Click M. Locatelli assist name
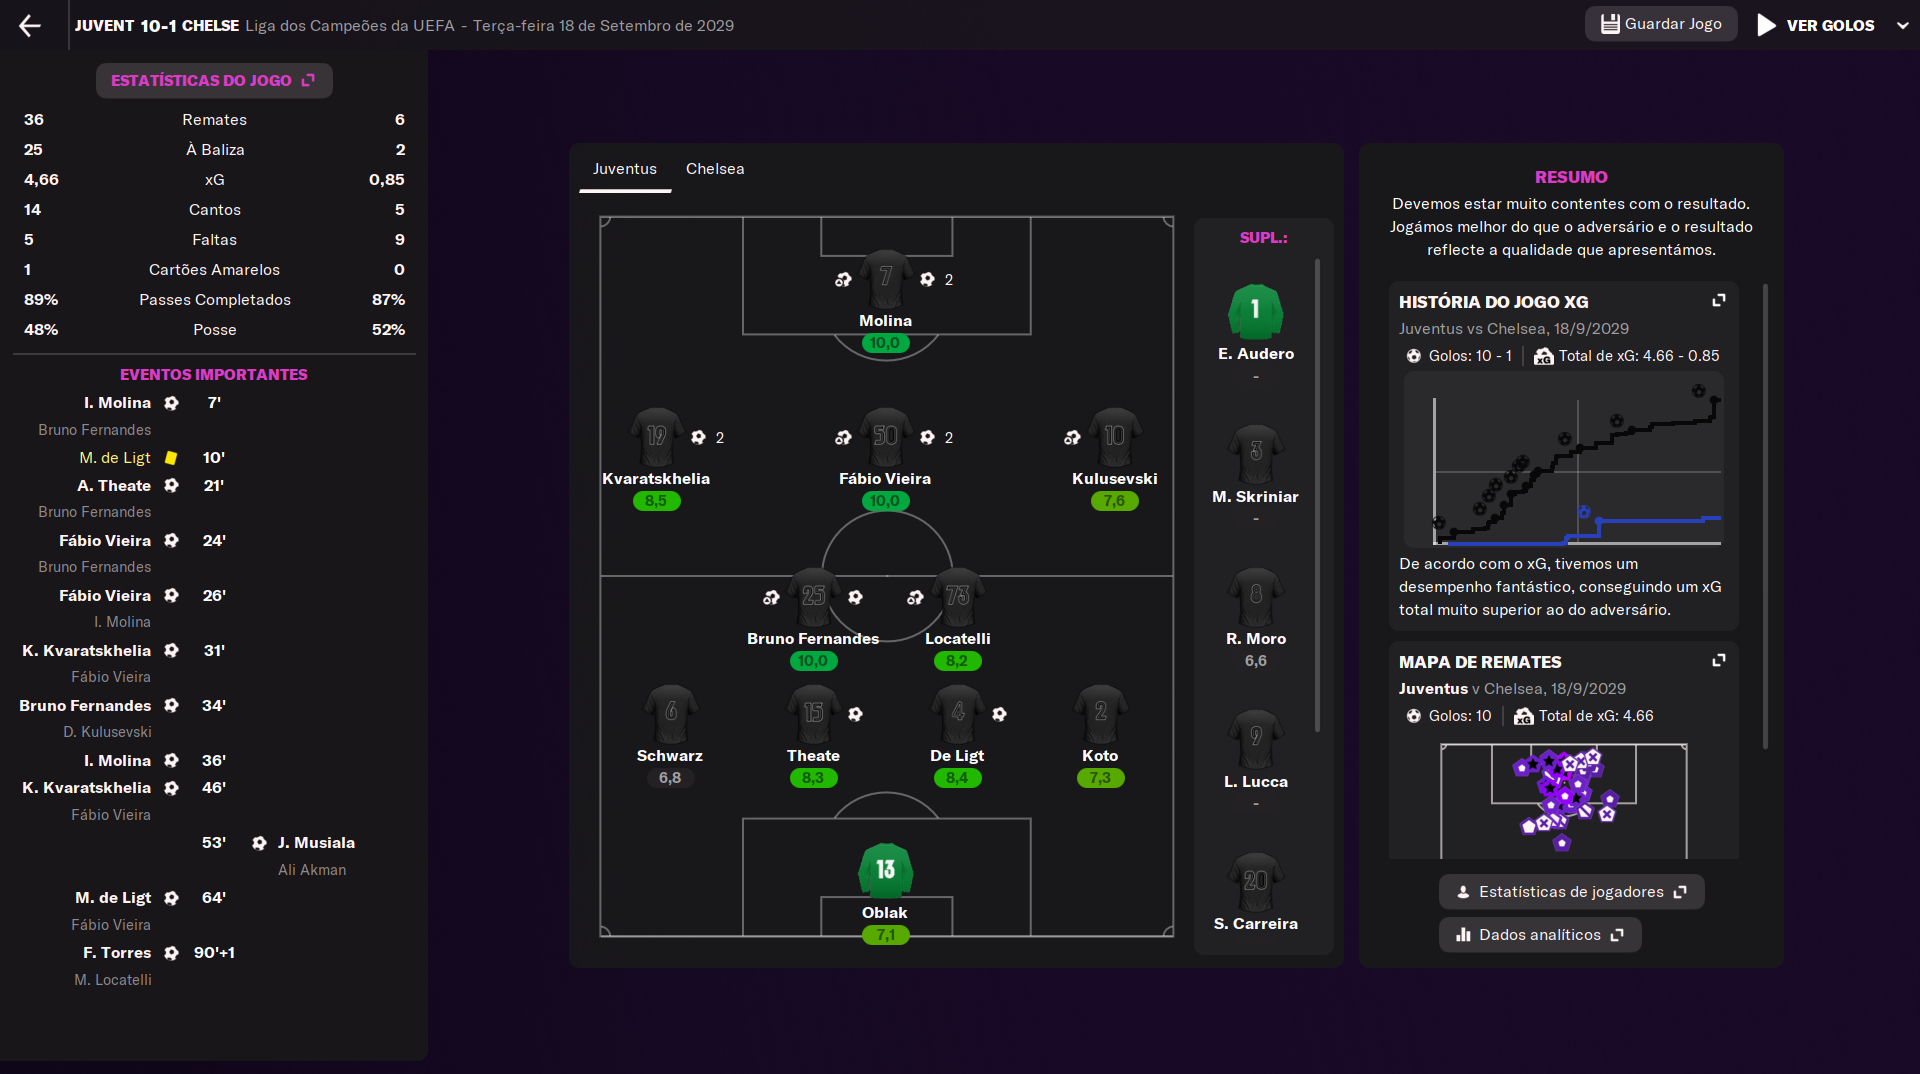 [x=113, y=980]
